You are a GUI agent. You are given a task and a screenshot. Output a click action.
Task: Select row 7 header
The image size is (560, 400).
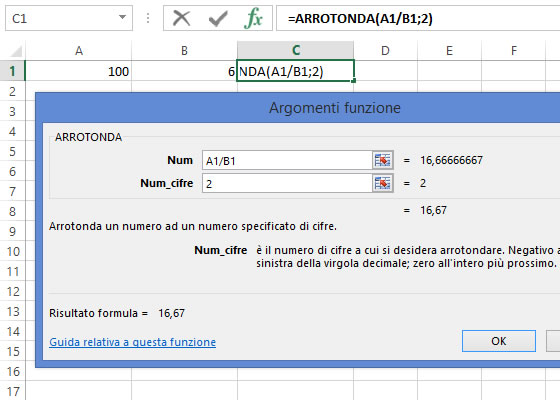click(12, 191)
